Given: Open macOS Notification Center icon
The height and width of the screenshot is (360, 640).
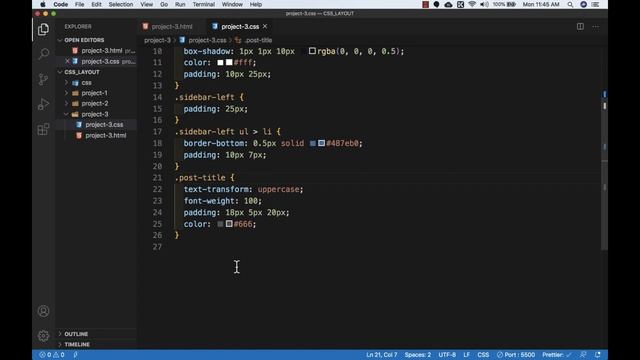Looking at the screenshot, I should (x=596, y=4).
